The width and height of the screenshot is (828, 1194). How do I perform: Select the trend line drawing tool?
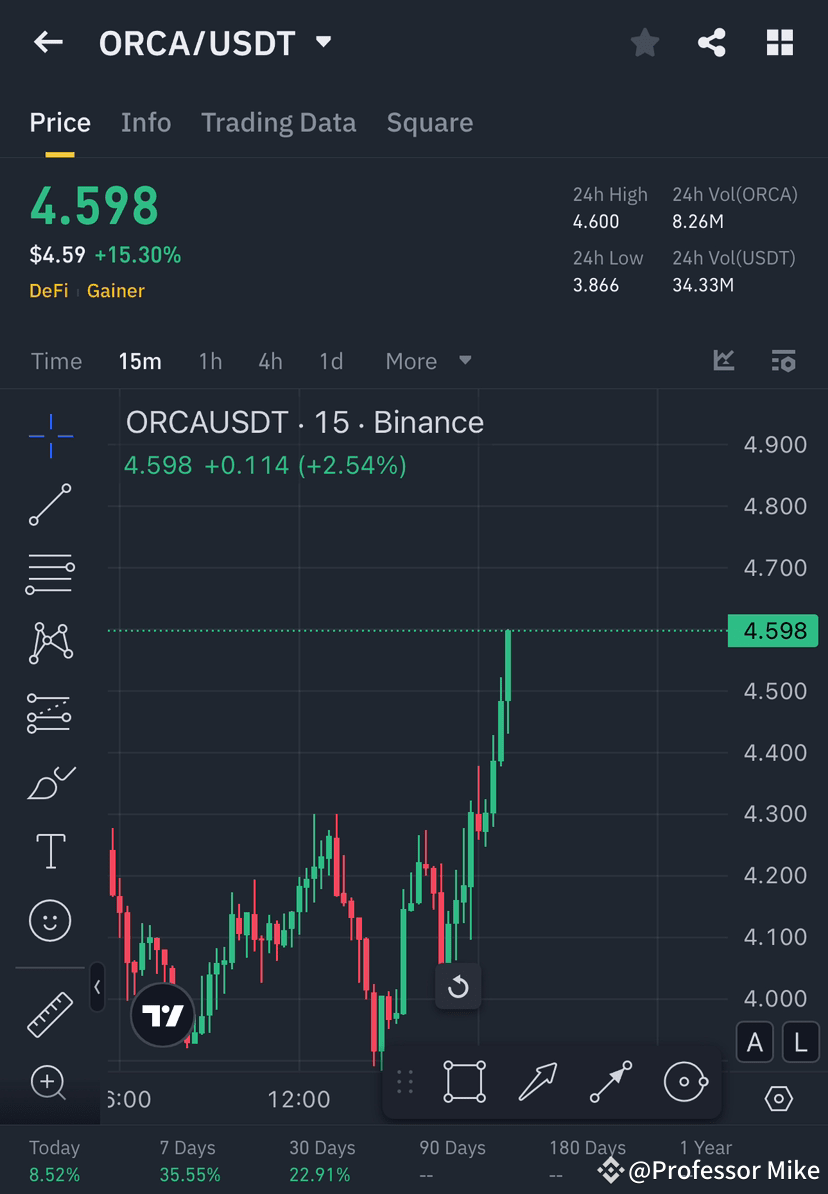pyautogui.click(x=50, y=505)
